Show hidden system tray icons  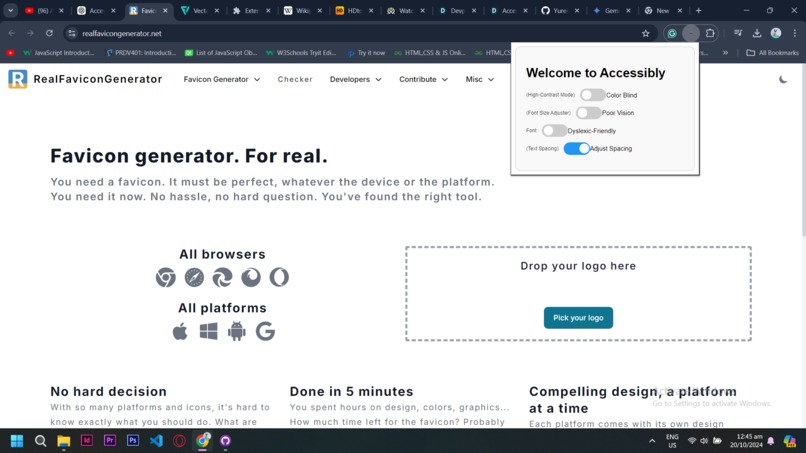(652, 441)
